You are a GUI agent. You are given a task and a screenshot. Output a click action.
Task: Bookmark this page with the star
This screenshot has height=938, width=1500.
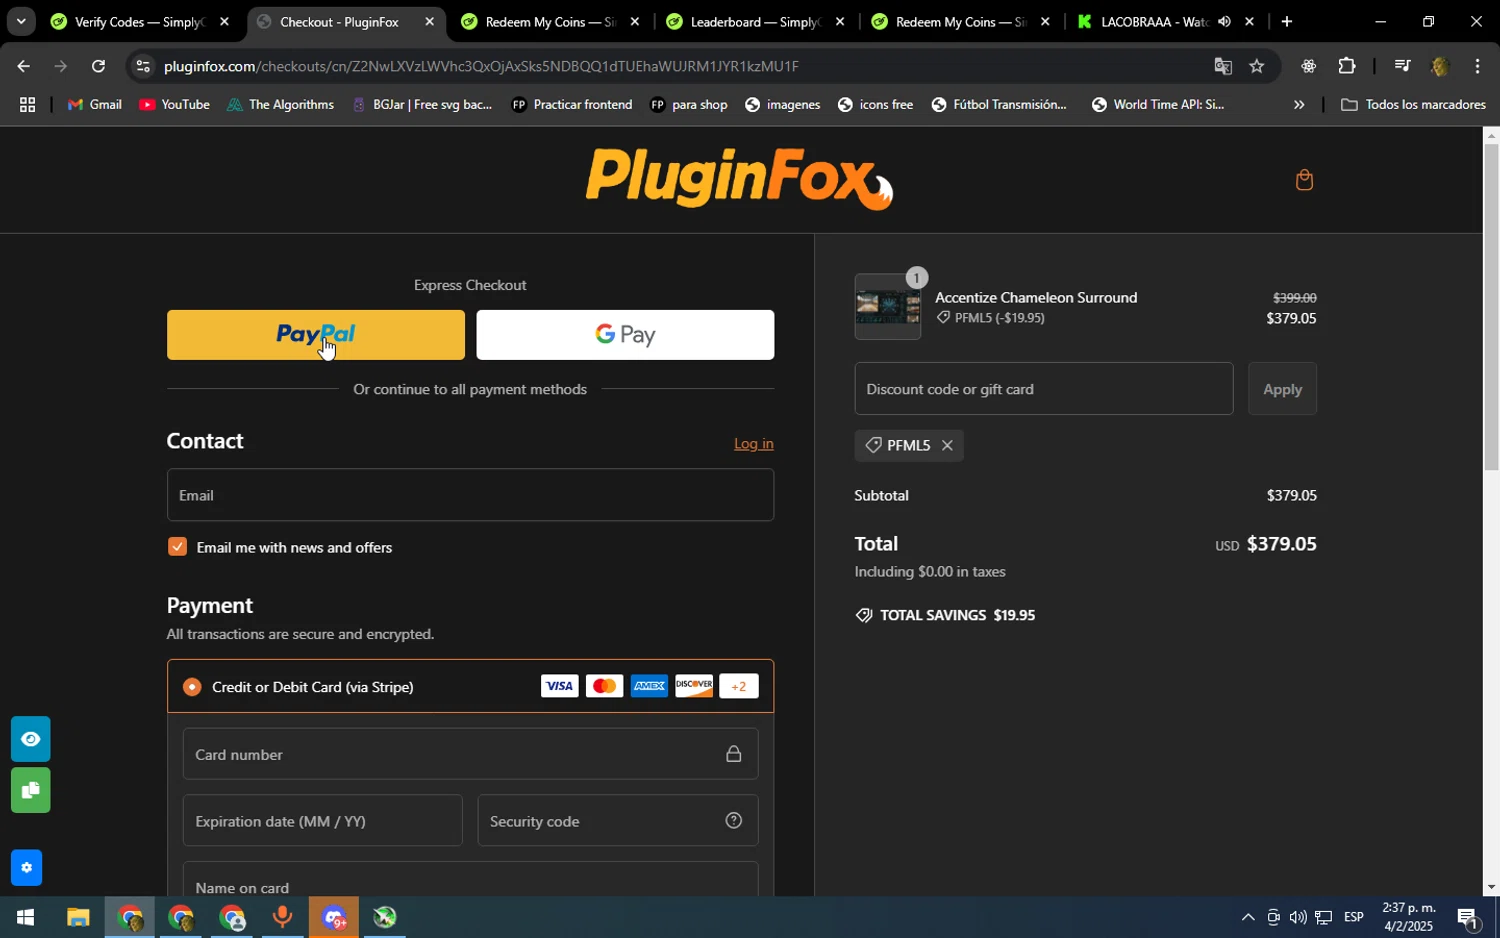[1257, 66]
